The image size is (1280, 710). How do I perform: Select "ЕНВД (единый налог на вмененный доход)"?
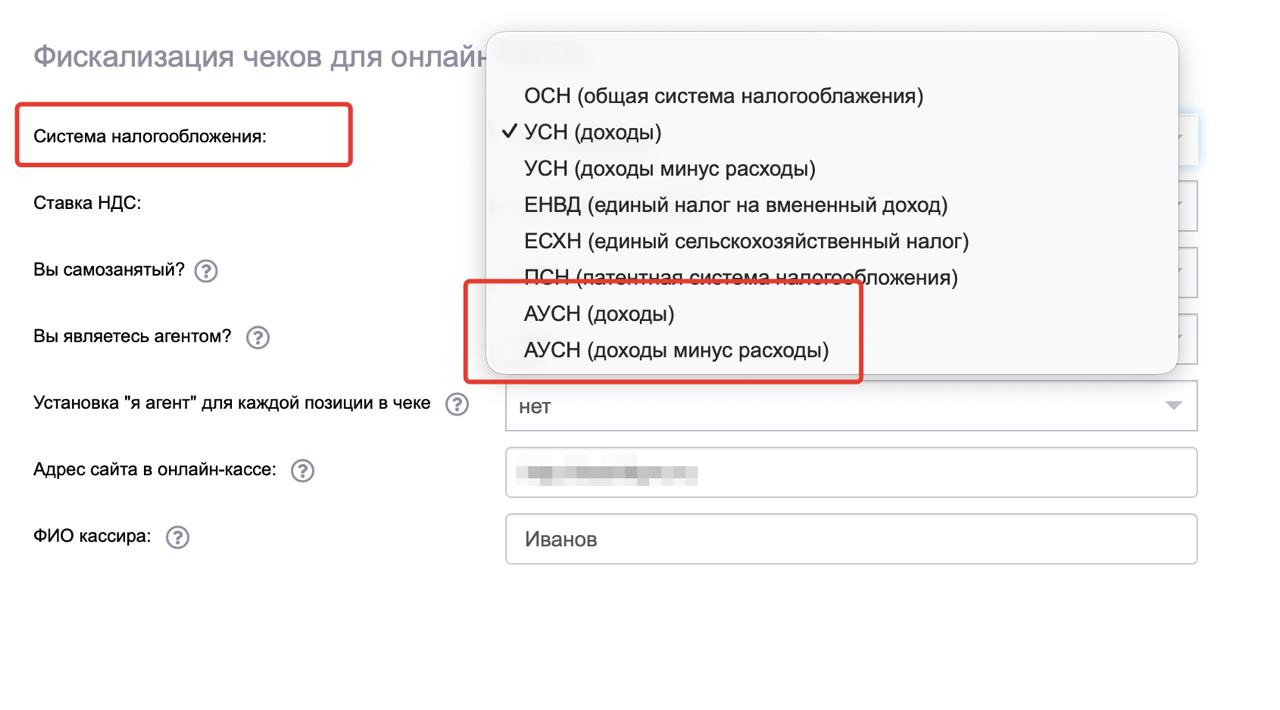click(735, 205)
